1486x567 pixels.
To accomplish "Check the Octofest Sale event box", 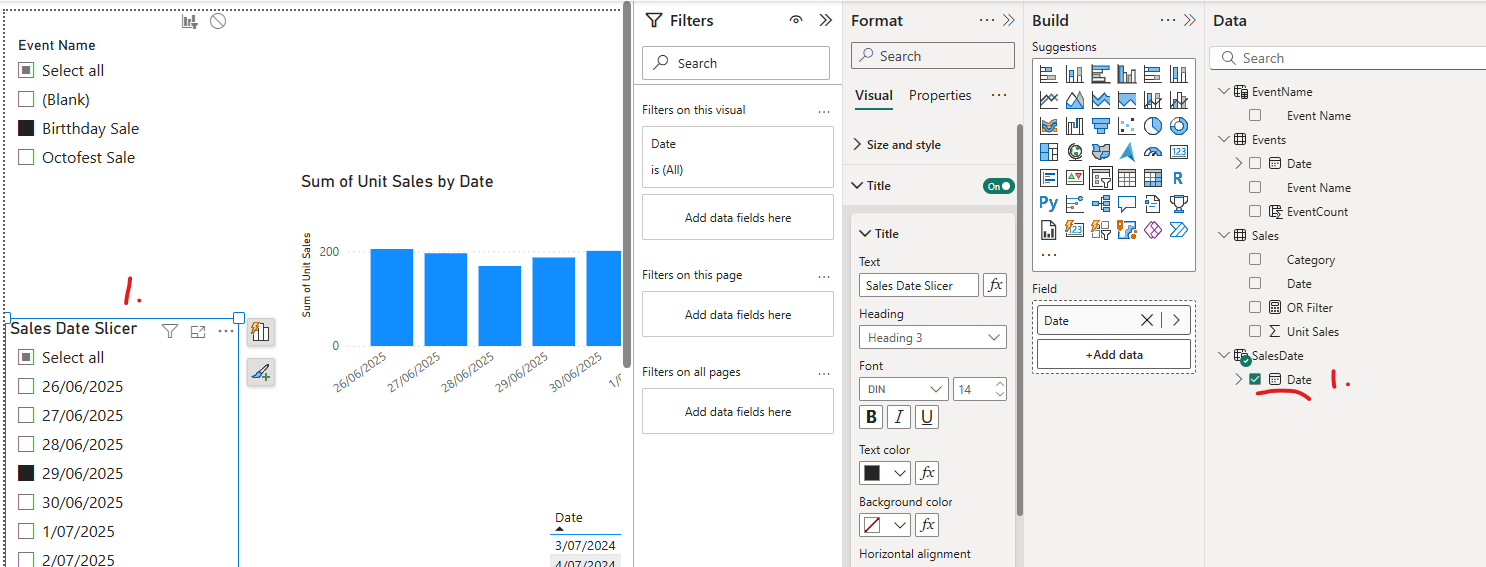I will pos(26,157).
